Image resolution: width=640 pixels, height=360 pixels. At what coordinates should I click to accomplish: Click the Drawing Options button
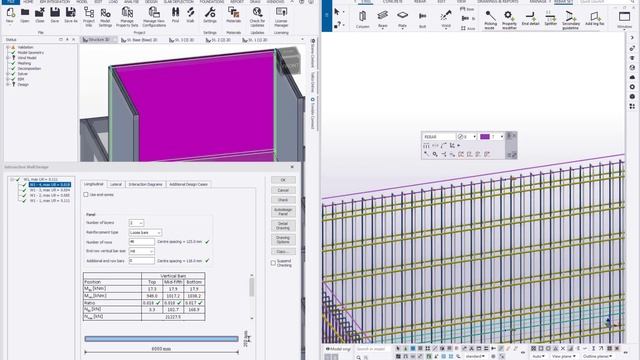pos(283,240)
